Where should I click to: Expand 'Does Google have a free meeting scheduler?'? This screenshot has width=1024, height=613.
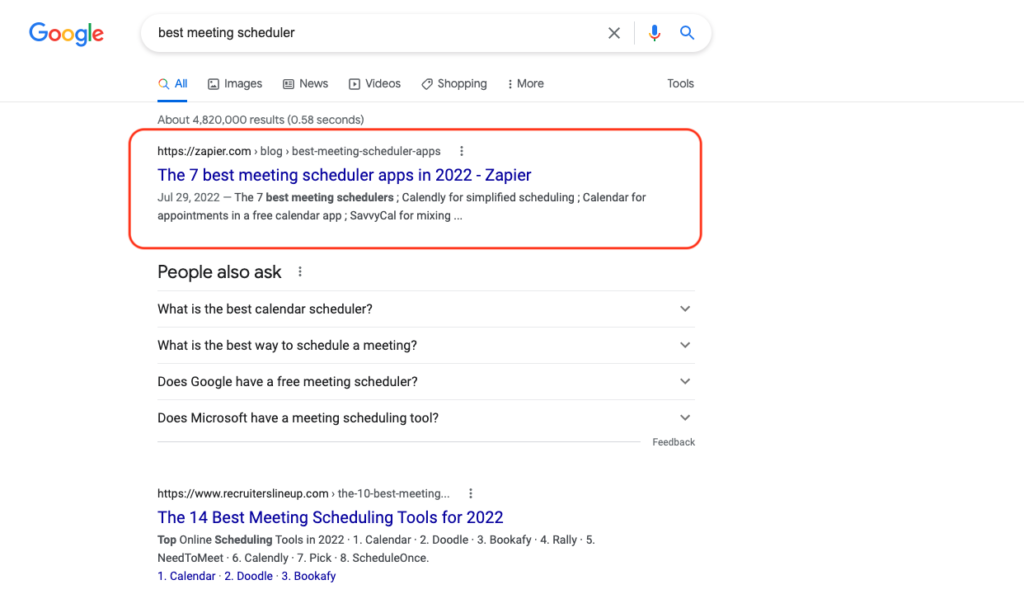(x=426, y=381)
